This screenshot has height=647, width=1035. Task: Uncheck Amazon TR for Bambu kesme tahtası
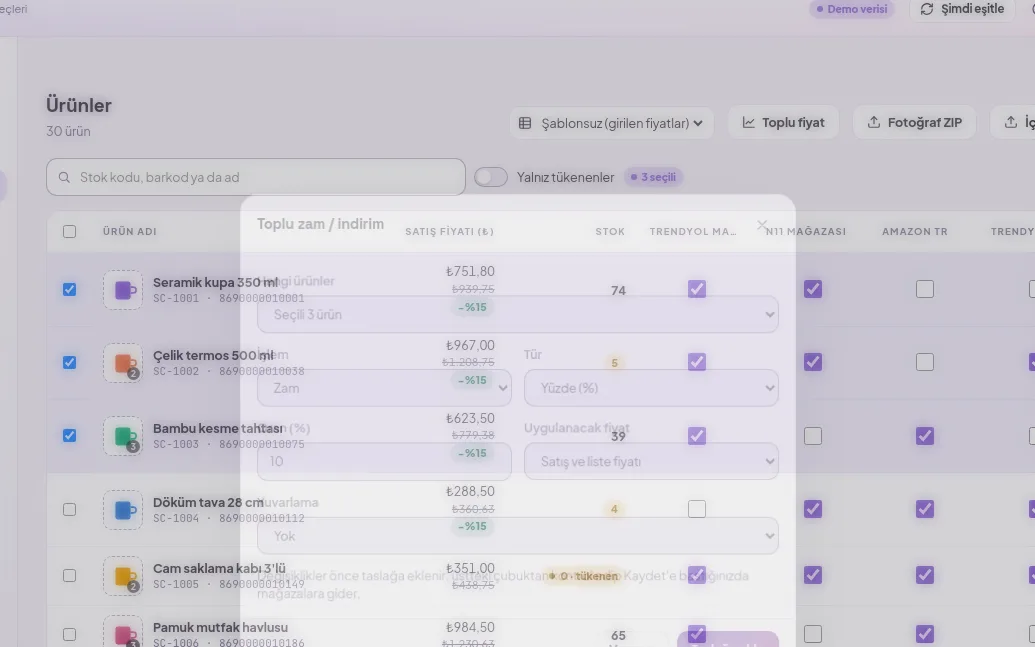click(925, 436)
